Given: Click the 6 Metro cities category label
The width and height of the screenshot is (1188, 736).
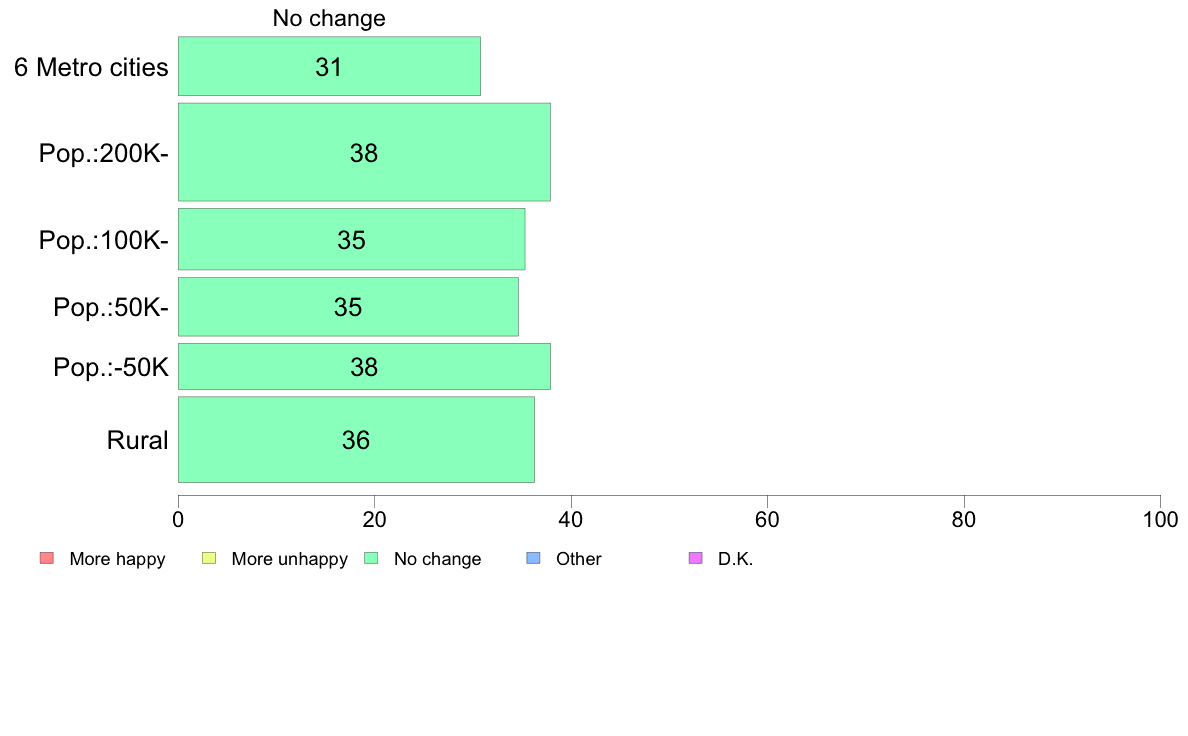Looking at the screenshot, I should pyautogui.click(x=91, y=67).
